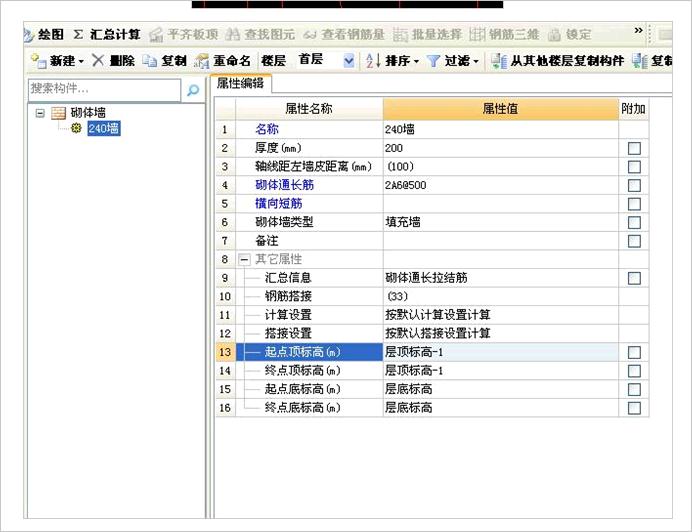Open the 楼层 首层 dropdown arrow

349,60
